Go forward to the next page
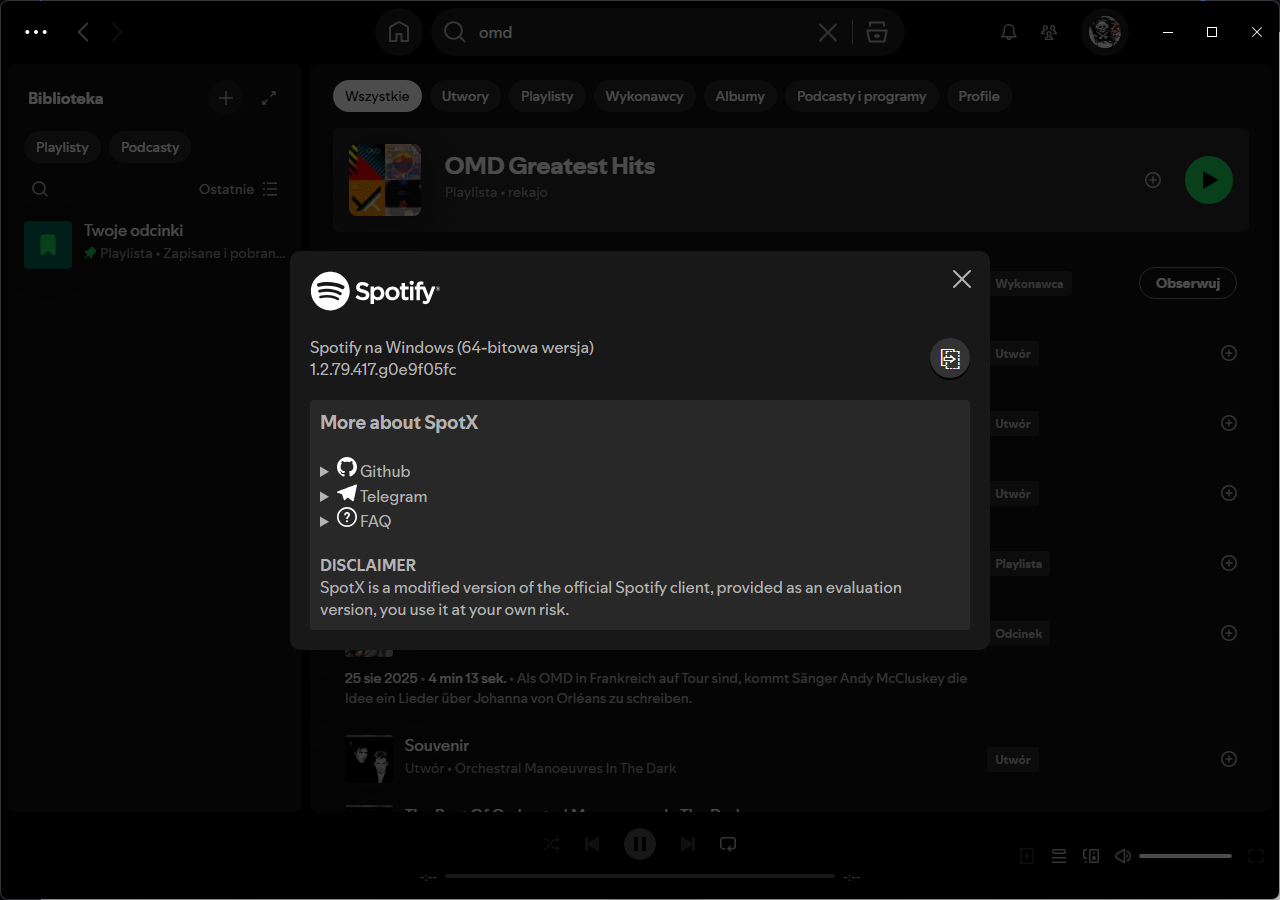The height and width of the screenshot is (900, 1280). 117,32
